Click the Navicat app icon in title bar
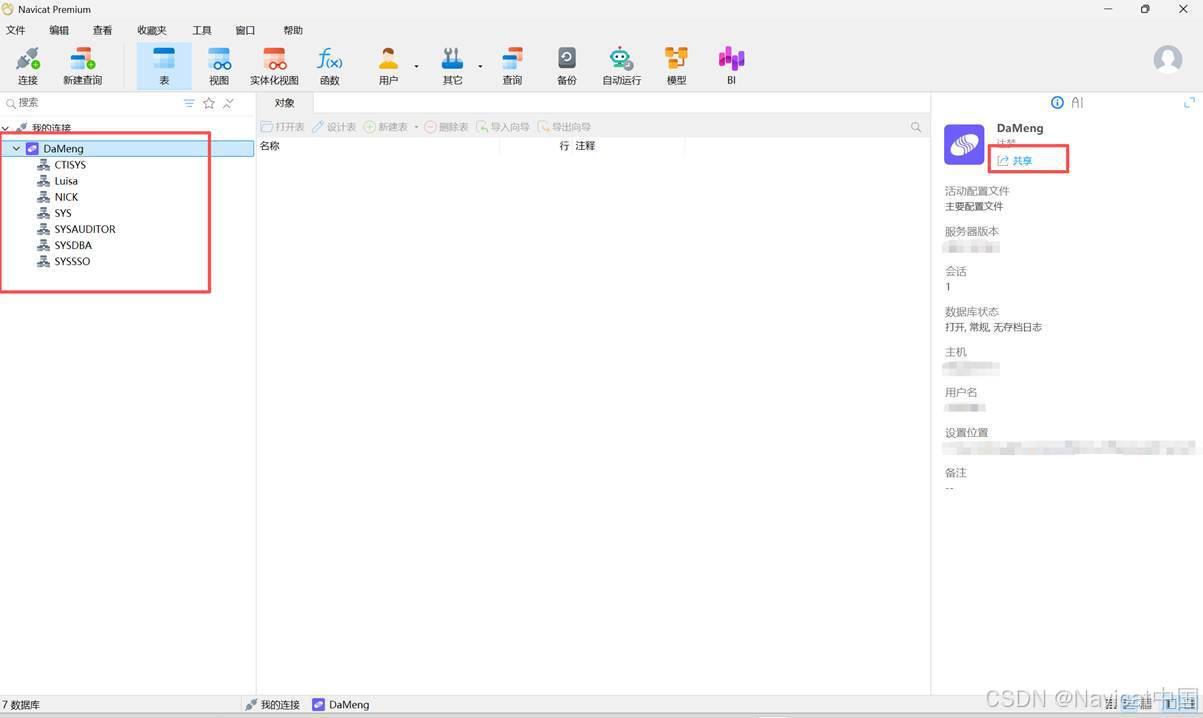The image size is (1203, 718). click(9, 9)
